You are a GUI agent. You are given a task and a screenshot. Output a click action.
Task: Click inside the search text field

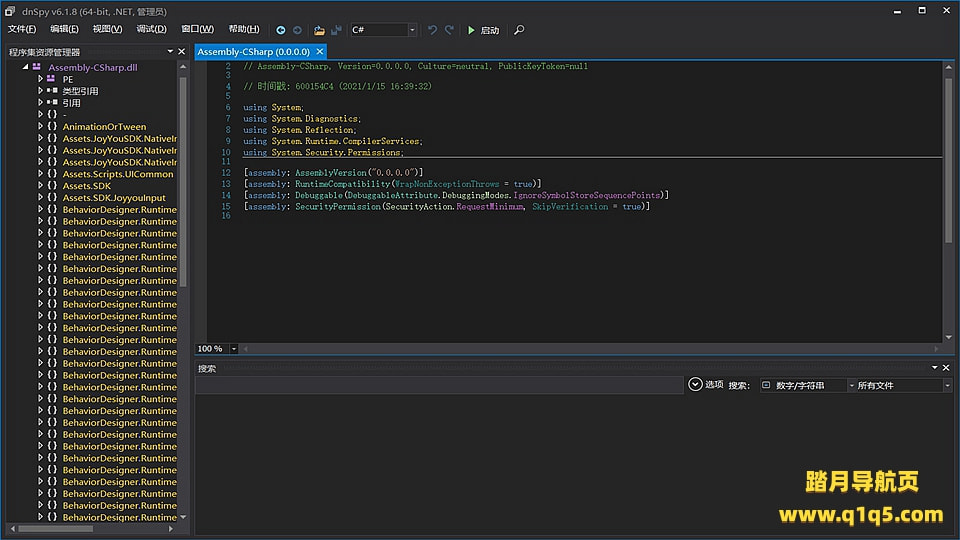438,385
